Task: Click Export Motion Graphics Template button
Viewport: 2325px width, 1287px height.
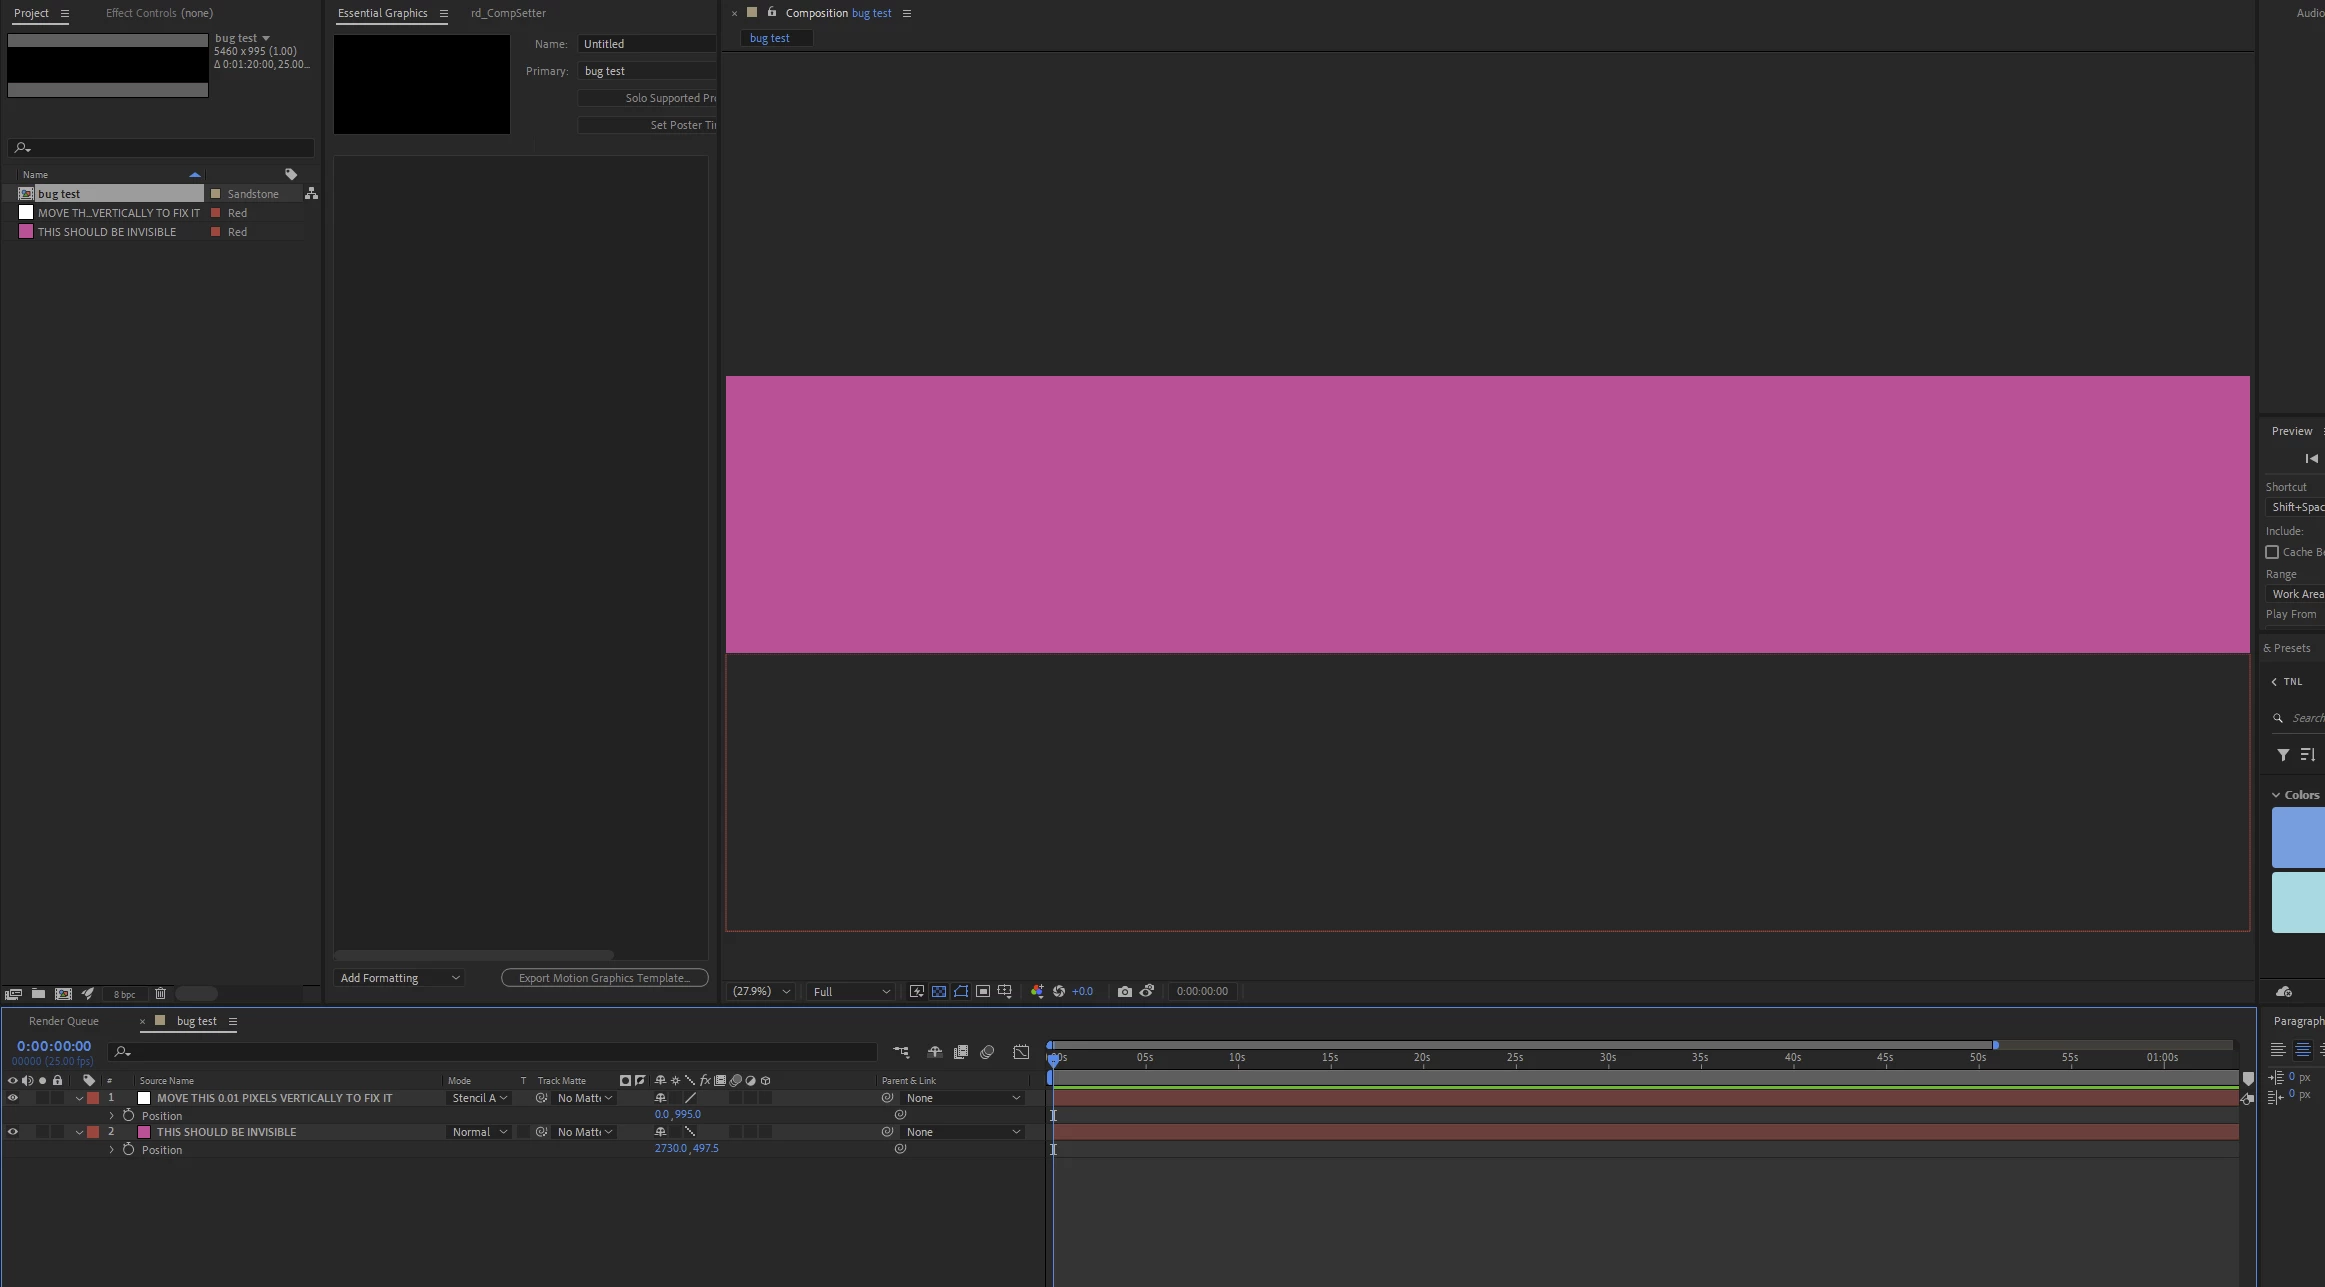Action: click(604, 978)
